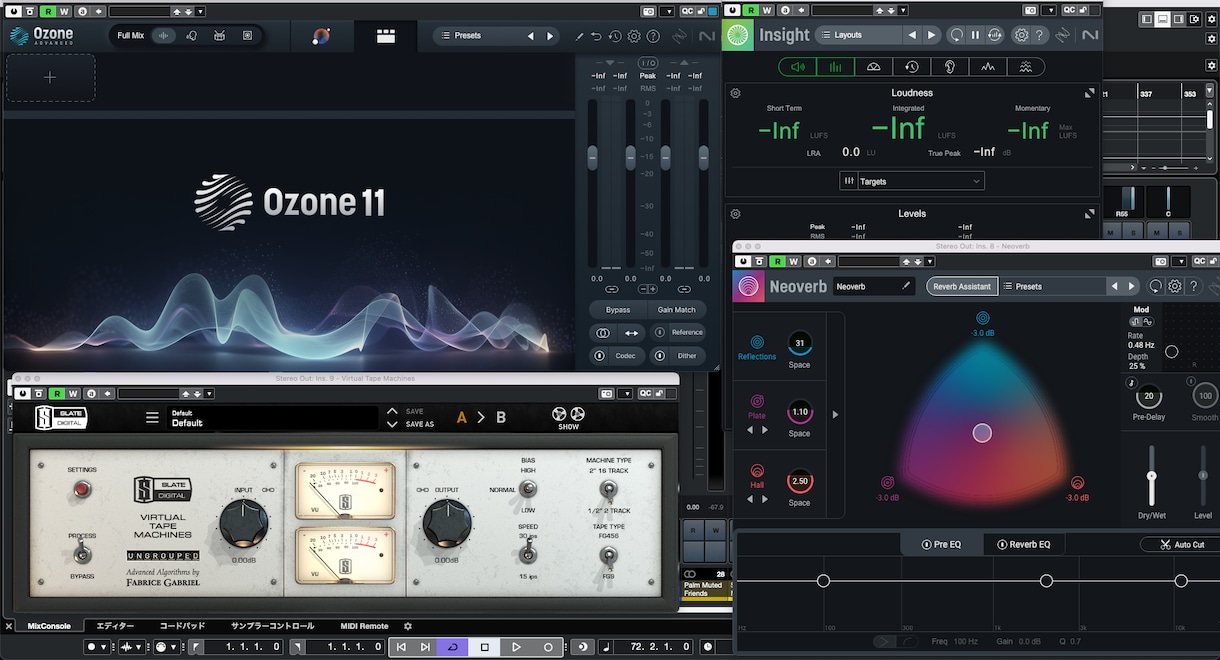Viewport: 1220px width, 660px height.
Task: Open Loudness panel settings gear in Insight
Action: coord(736,93)
